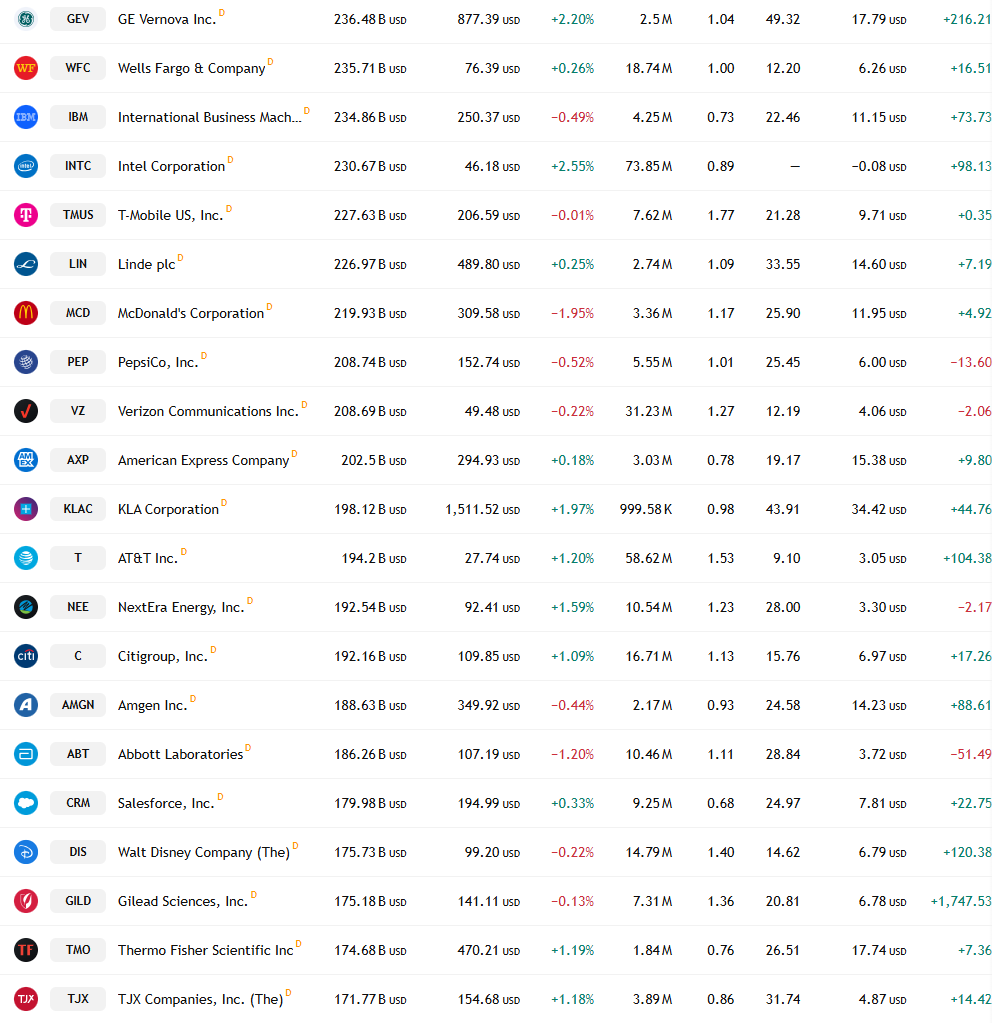Select Abbott EPS growth −51.49
The height and width of the screenshot is (1023, 992).
click(971, 754)
